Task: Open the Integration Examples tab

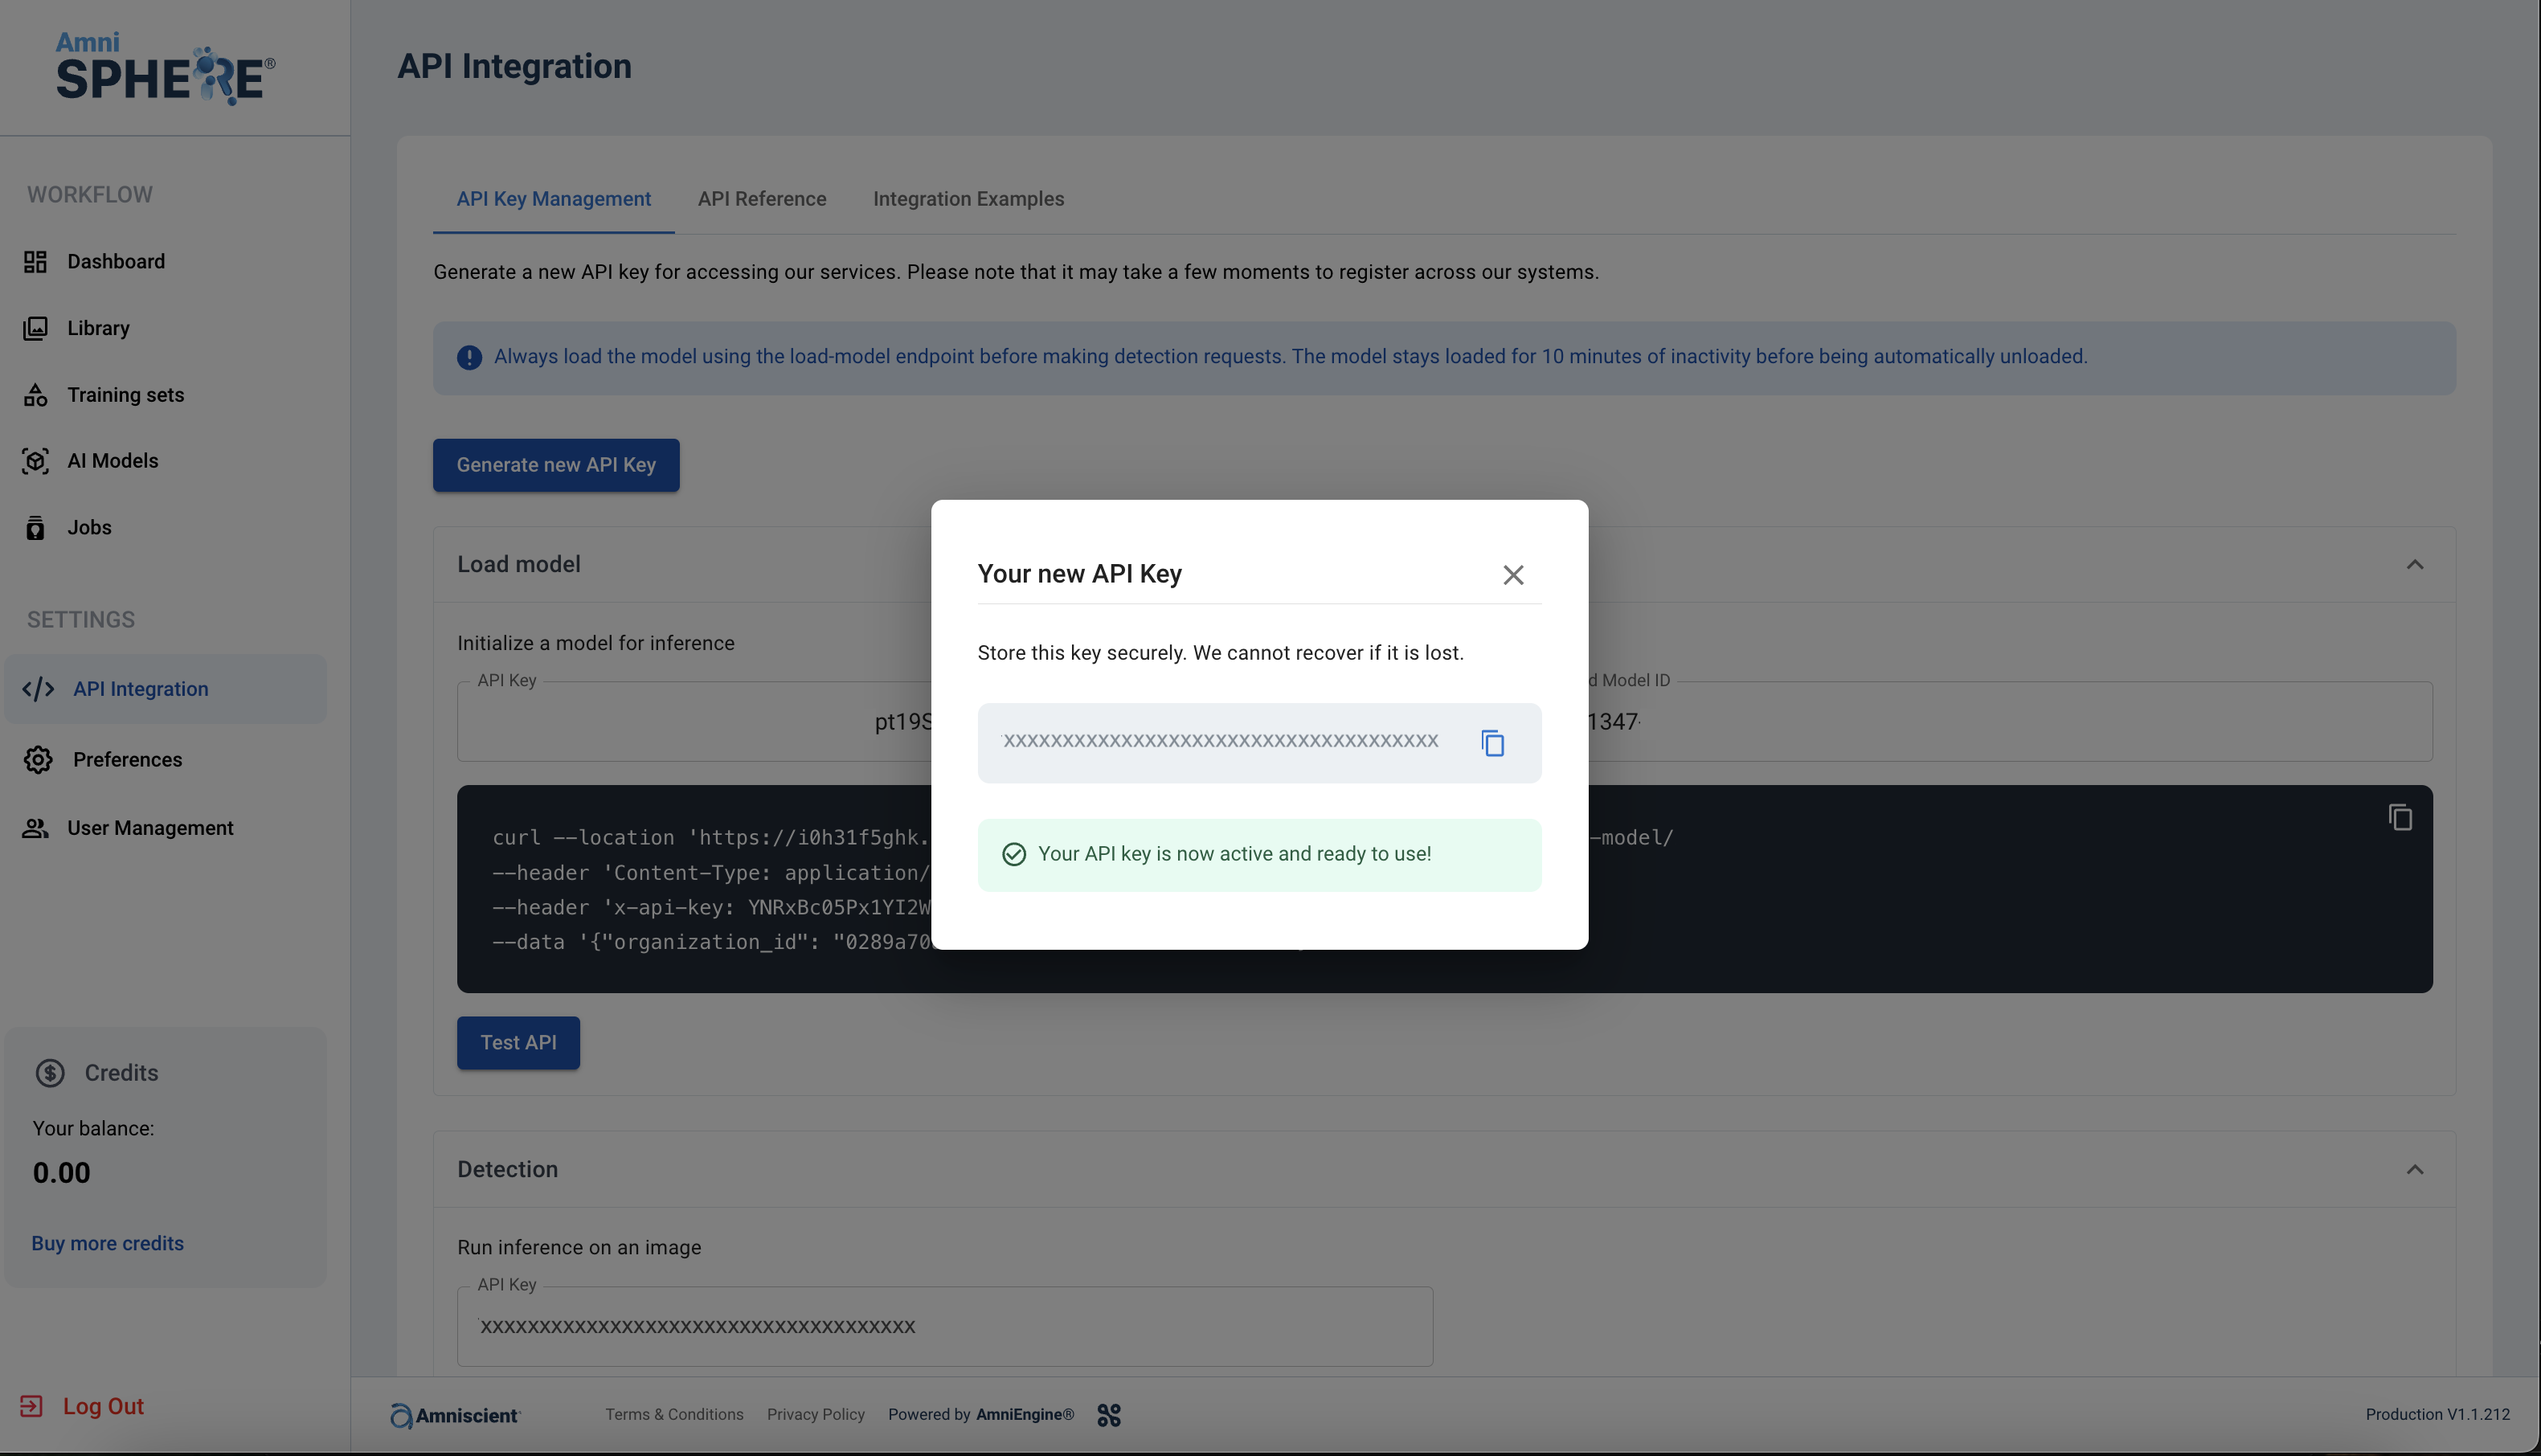Action: [967, 199]
